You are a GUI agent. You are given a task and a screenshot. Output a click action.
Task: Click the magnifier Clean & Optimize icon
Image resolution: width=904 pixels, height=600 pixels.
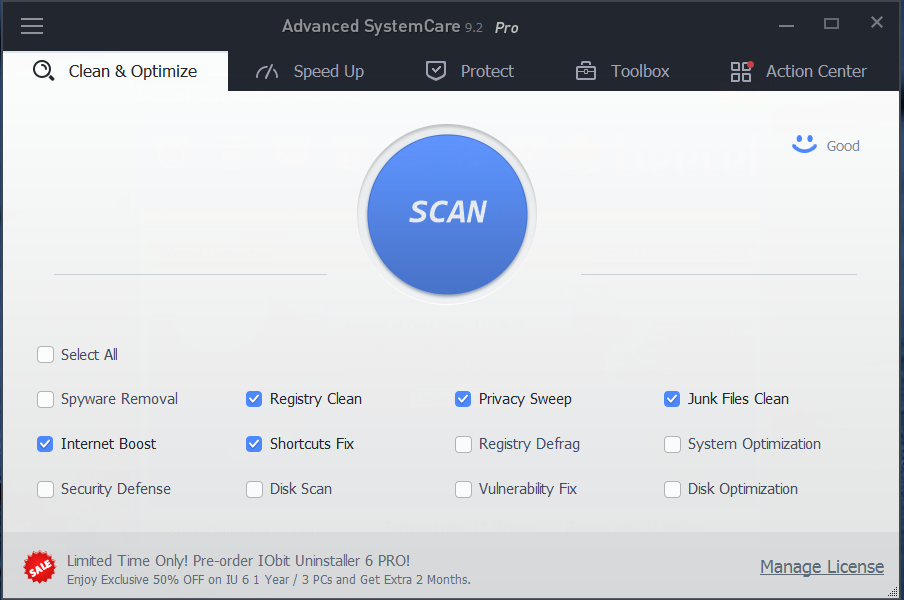[43, 71]
